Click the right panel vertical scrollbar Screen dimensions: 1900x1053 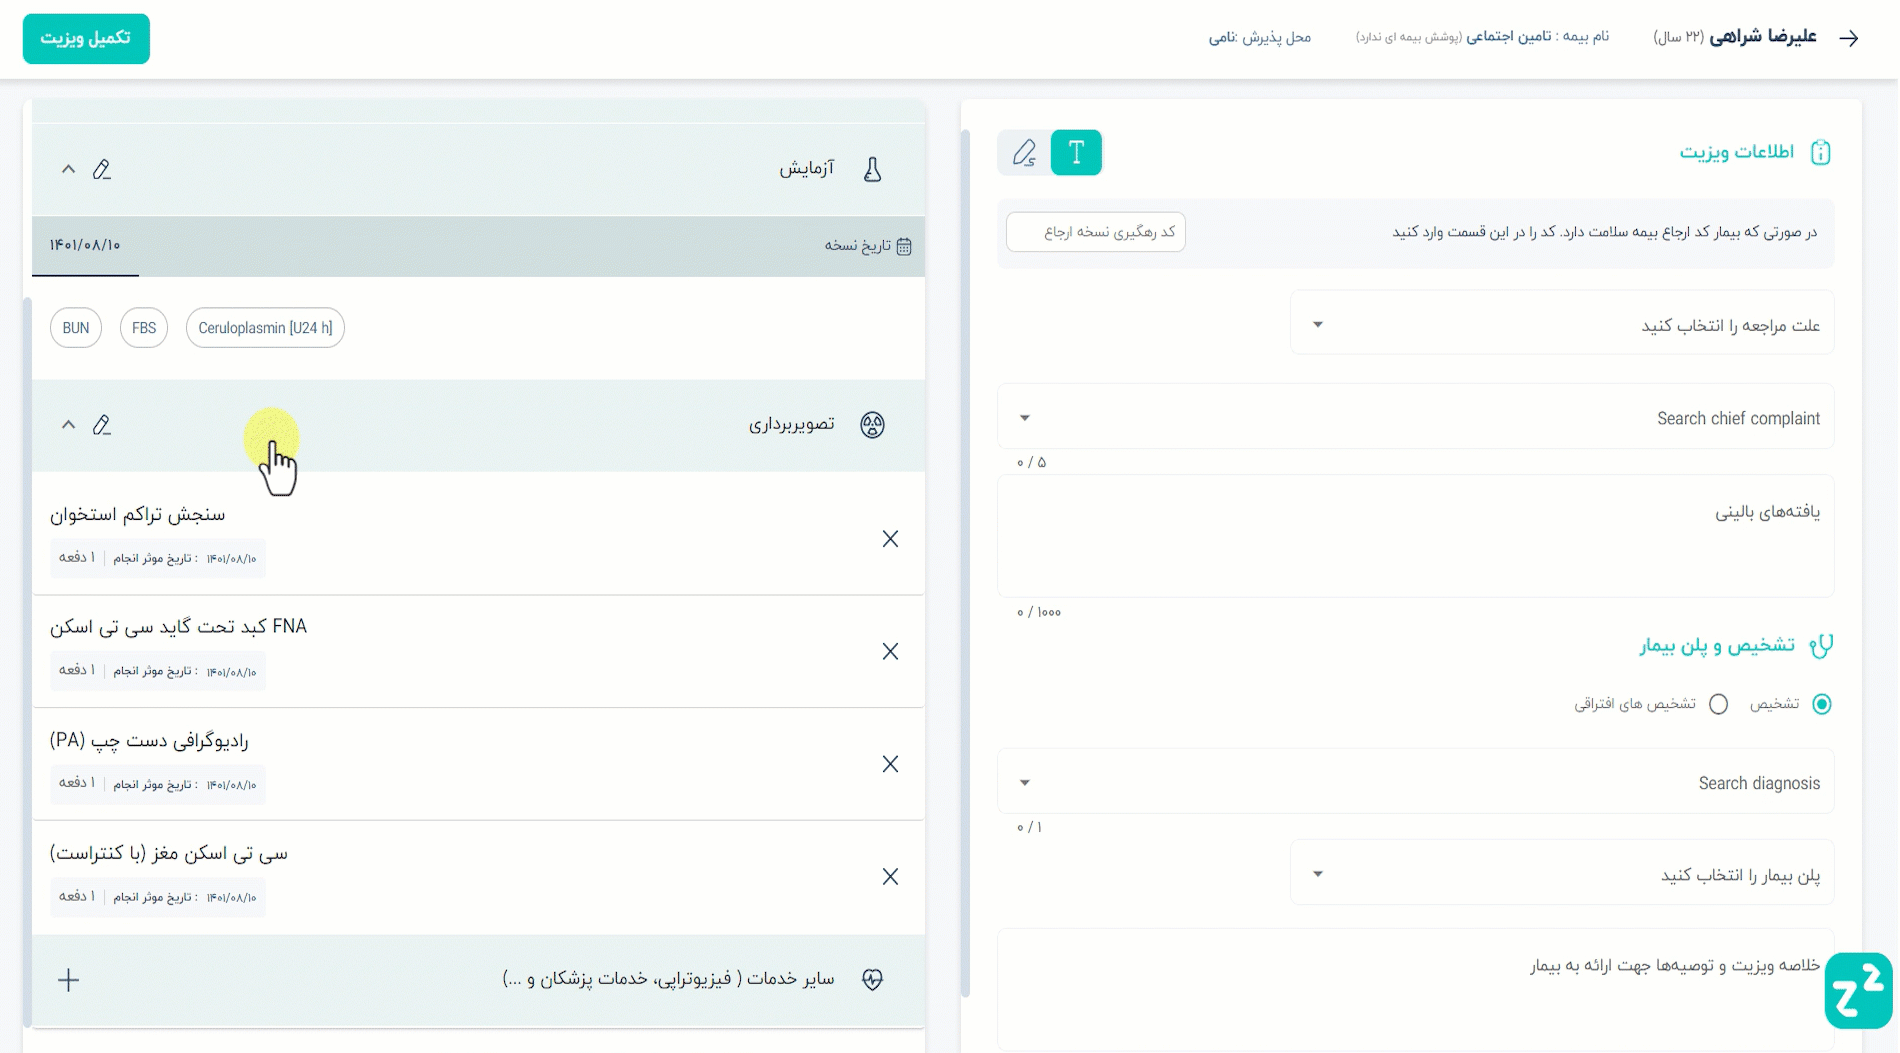click(x=965, y=563)
